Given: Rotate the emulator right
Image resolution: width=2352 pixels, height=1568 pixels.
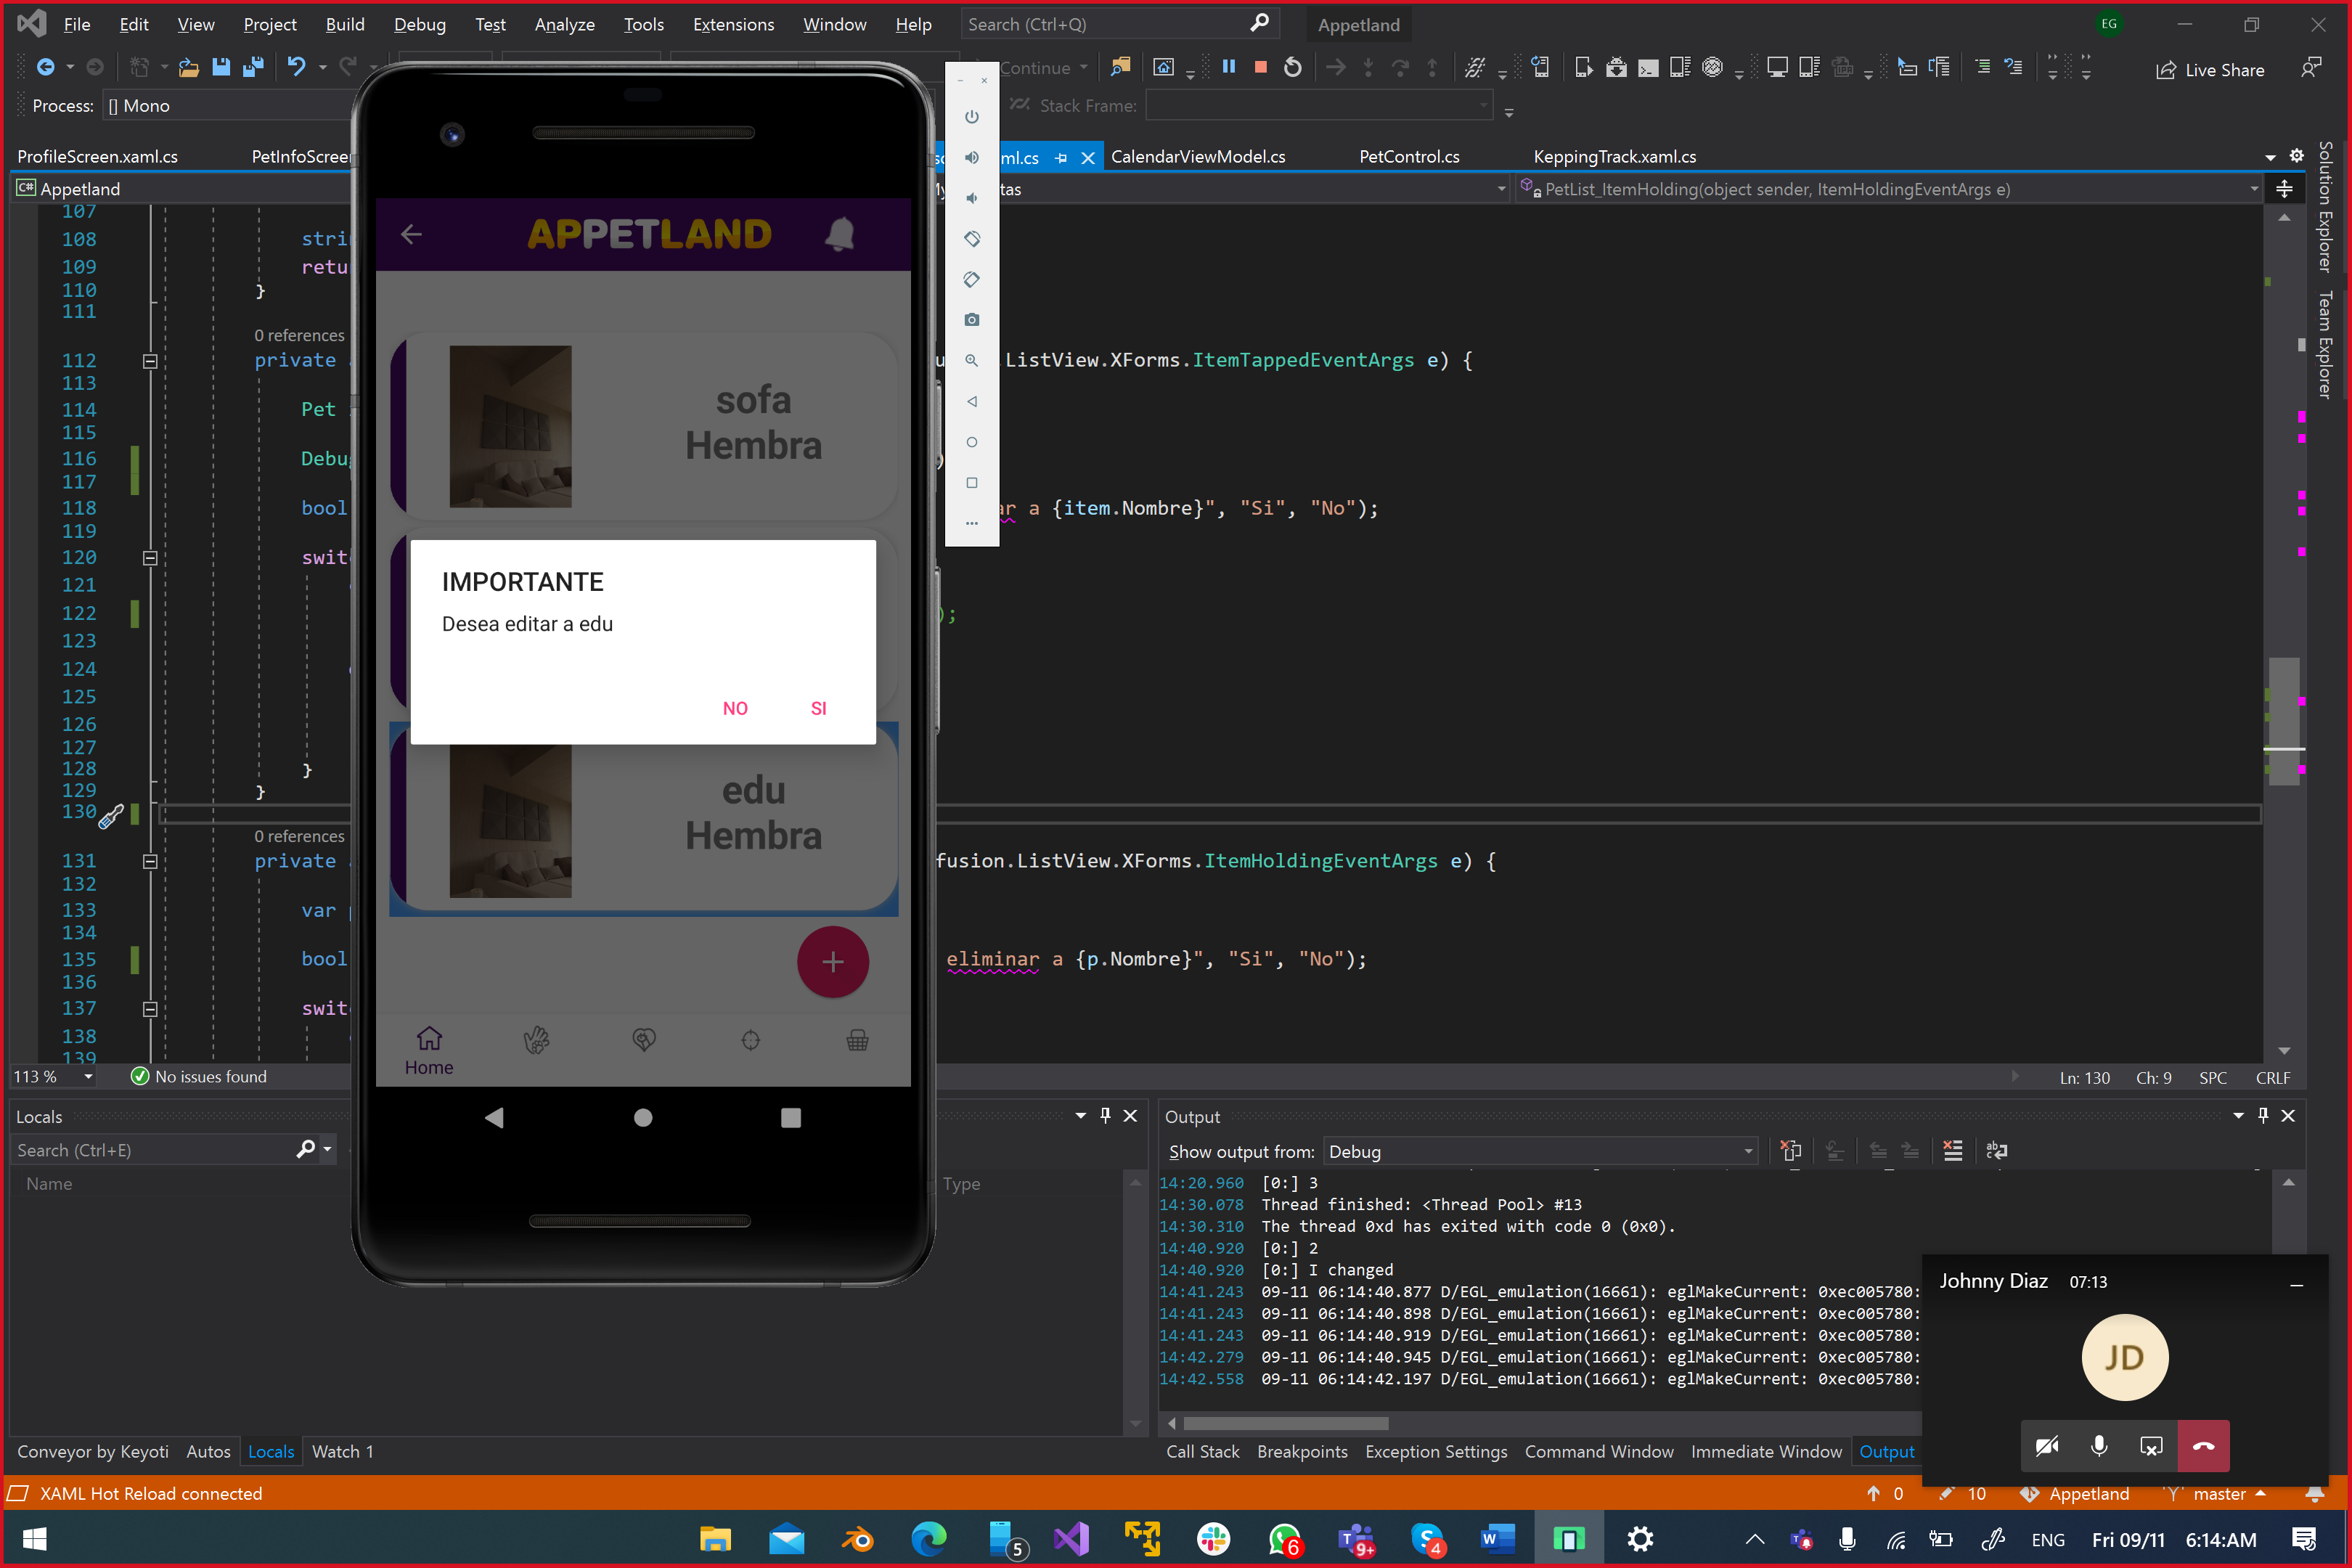Looking at the screenshot, I should coord(971,280).
